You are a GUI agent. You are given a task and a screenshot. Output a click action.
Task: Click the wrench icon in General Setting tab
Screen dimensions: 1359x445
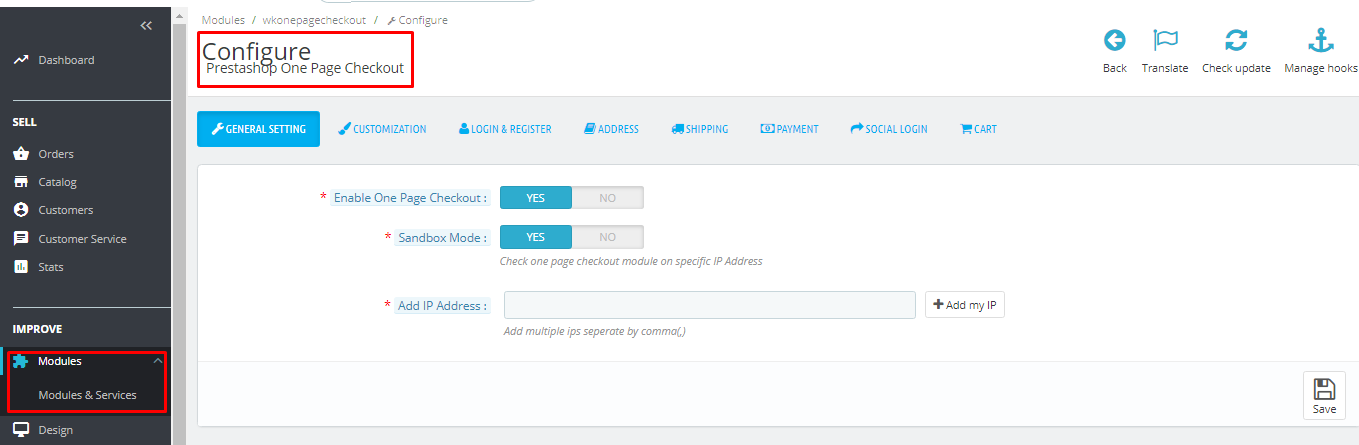(x=217, y=129)
